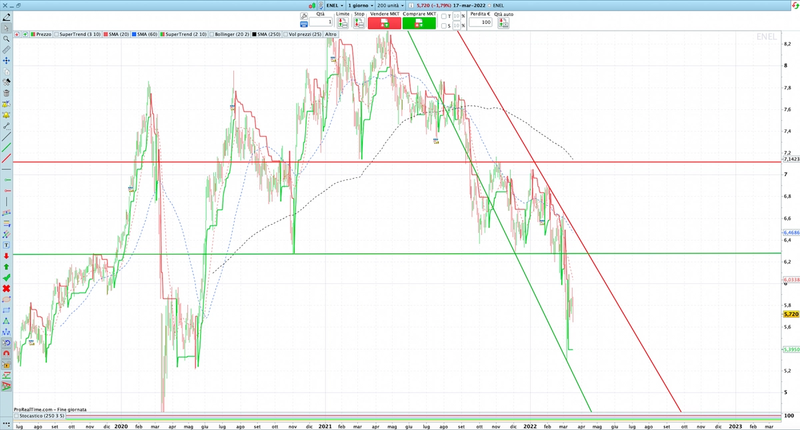
Task: Select the SuperTrend (2 10) indicator label
Action: point(186,34)
